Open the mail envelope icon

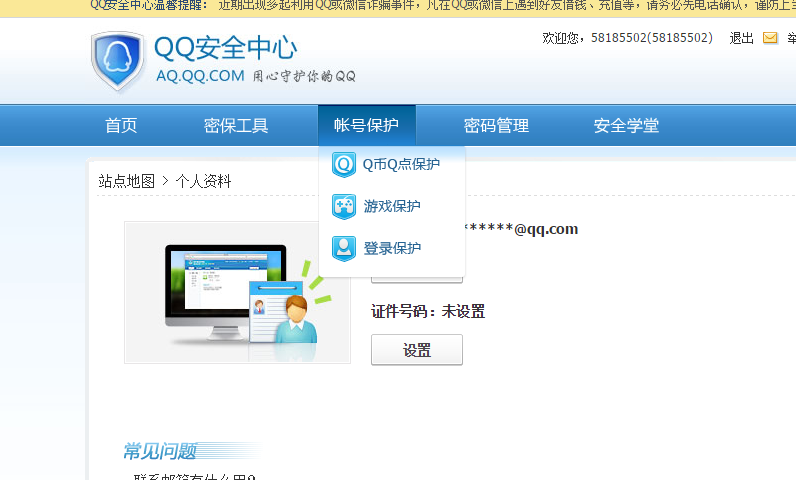770,38
